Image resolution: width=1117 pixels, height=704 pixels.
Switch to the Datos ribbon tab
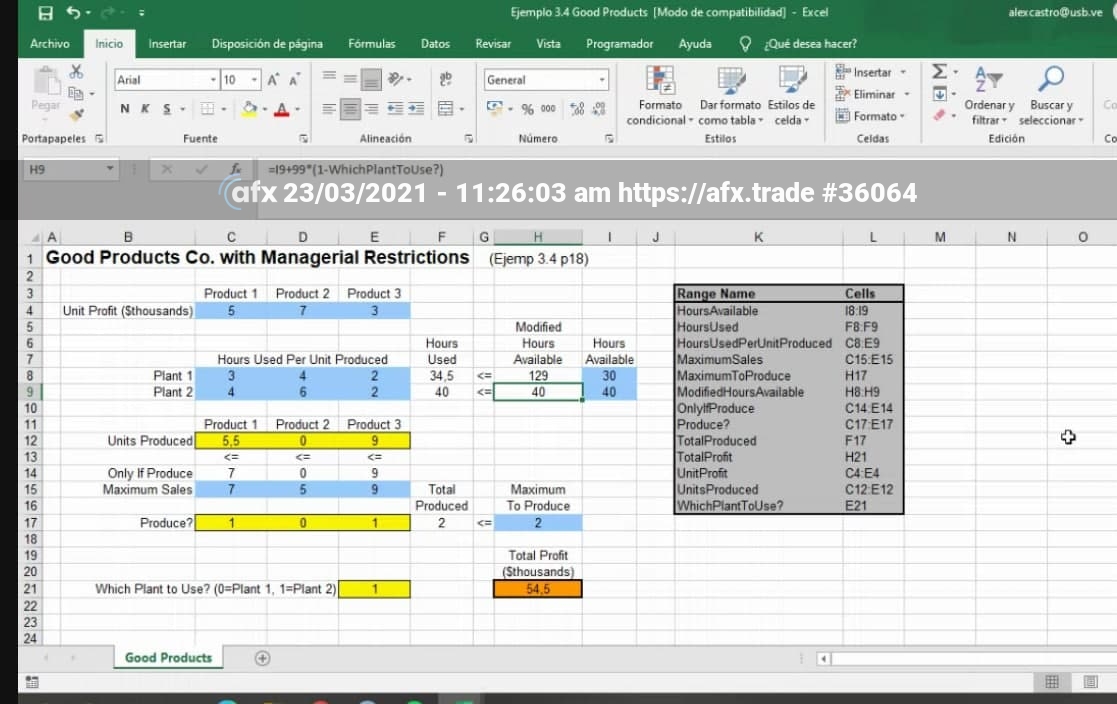(x=435, y=44)
